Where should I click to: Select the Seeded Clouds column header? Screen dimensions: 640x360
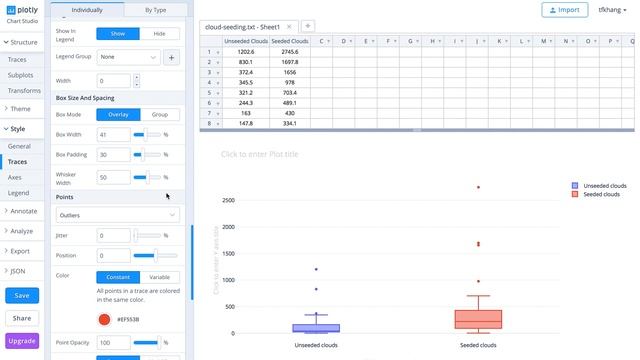click(290, 41)
